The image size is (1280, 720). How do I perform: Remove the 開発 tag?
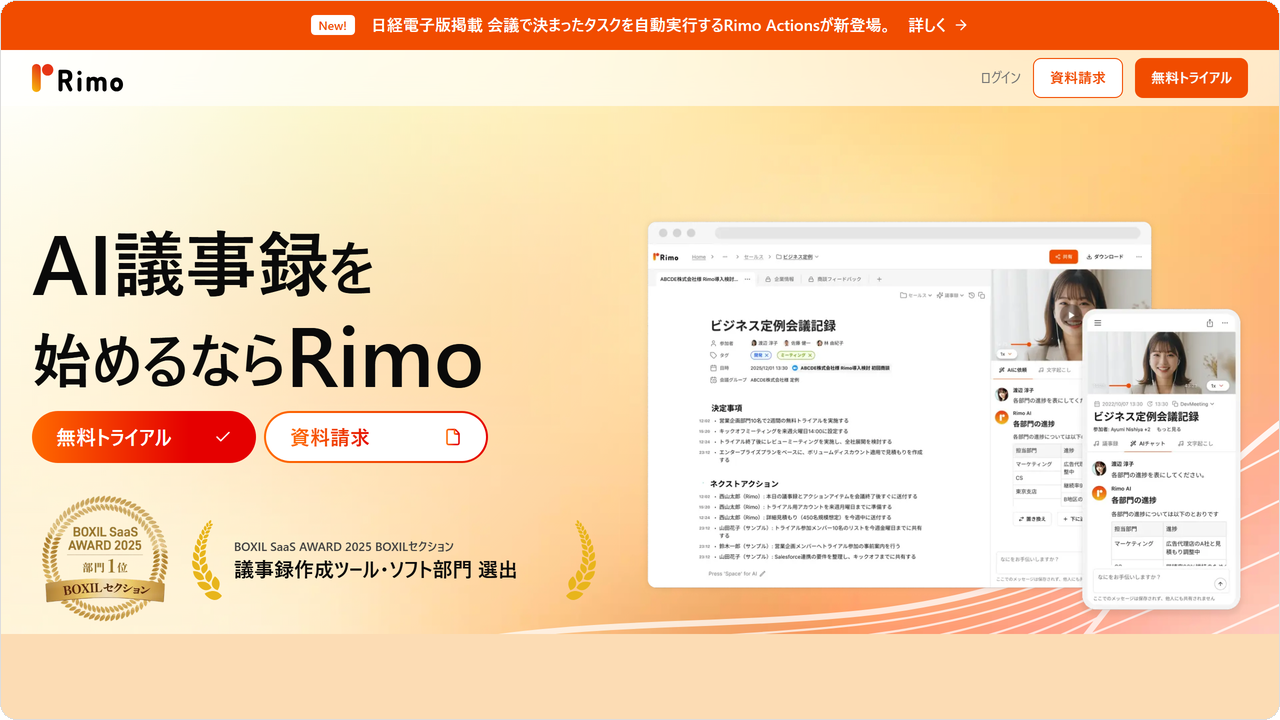click(767, 355)
